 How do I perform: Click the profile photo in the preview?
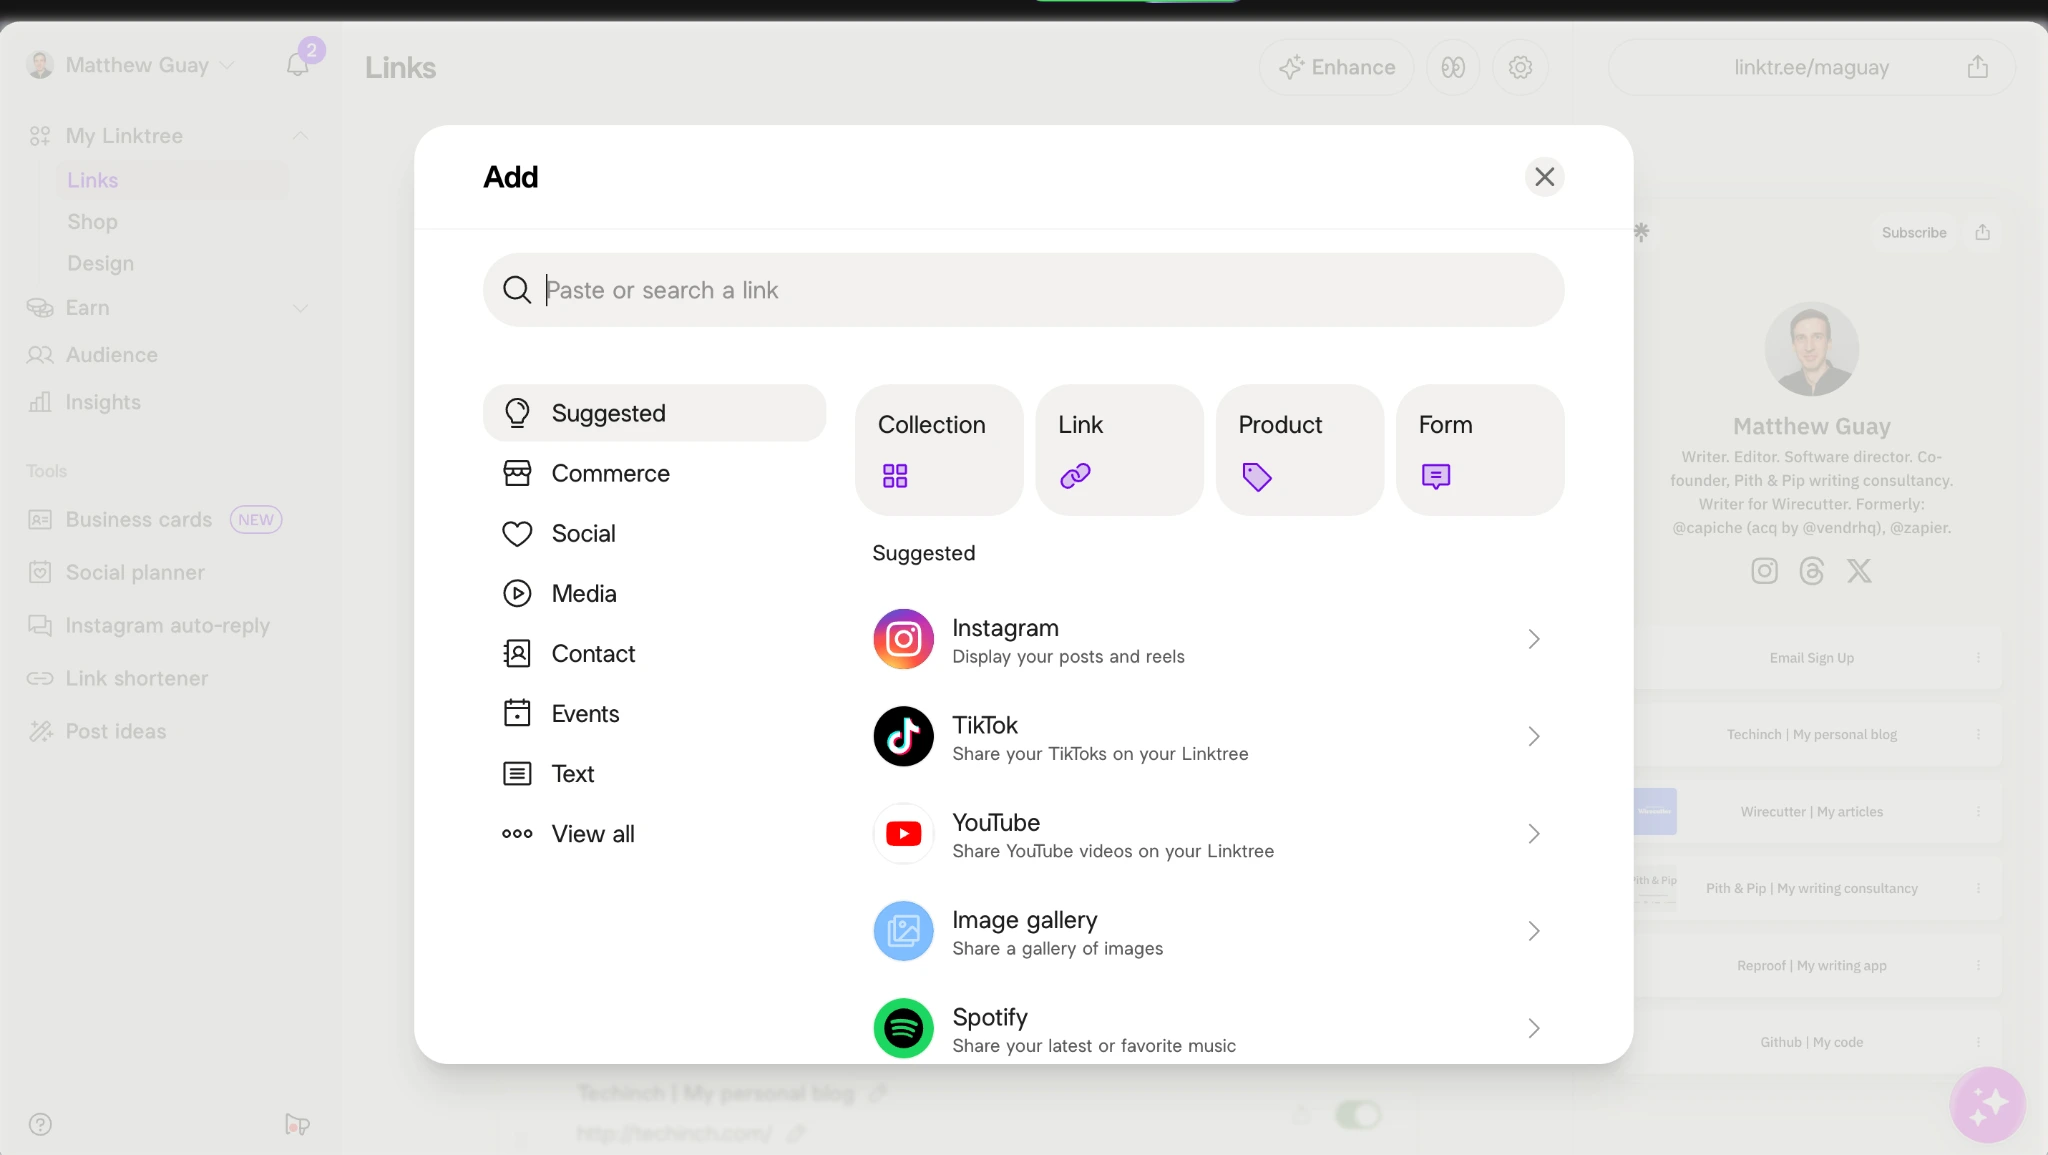click(x=1811, y=350)
